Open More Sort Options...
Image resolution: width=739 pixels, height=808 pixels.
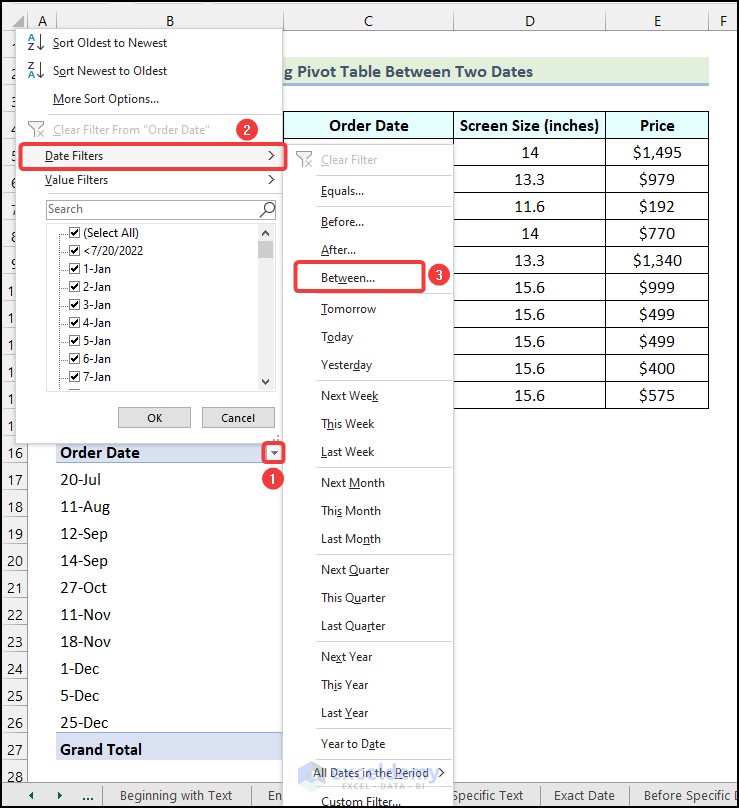coord(106,98)
